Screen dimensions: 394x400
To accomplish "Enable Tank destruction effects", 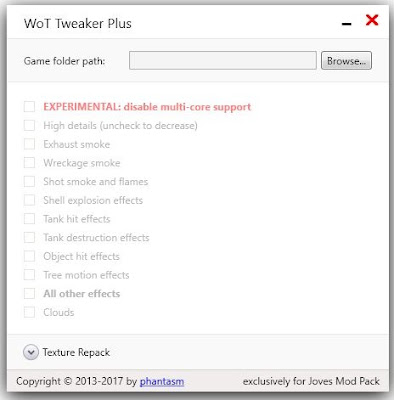I will click(29, 237).
